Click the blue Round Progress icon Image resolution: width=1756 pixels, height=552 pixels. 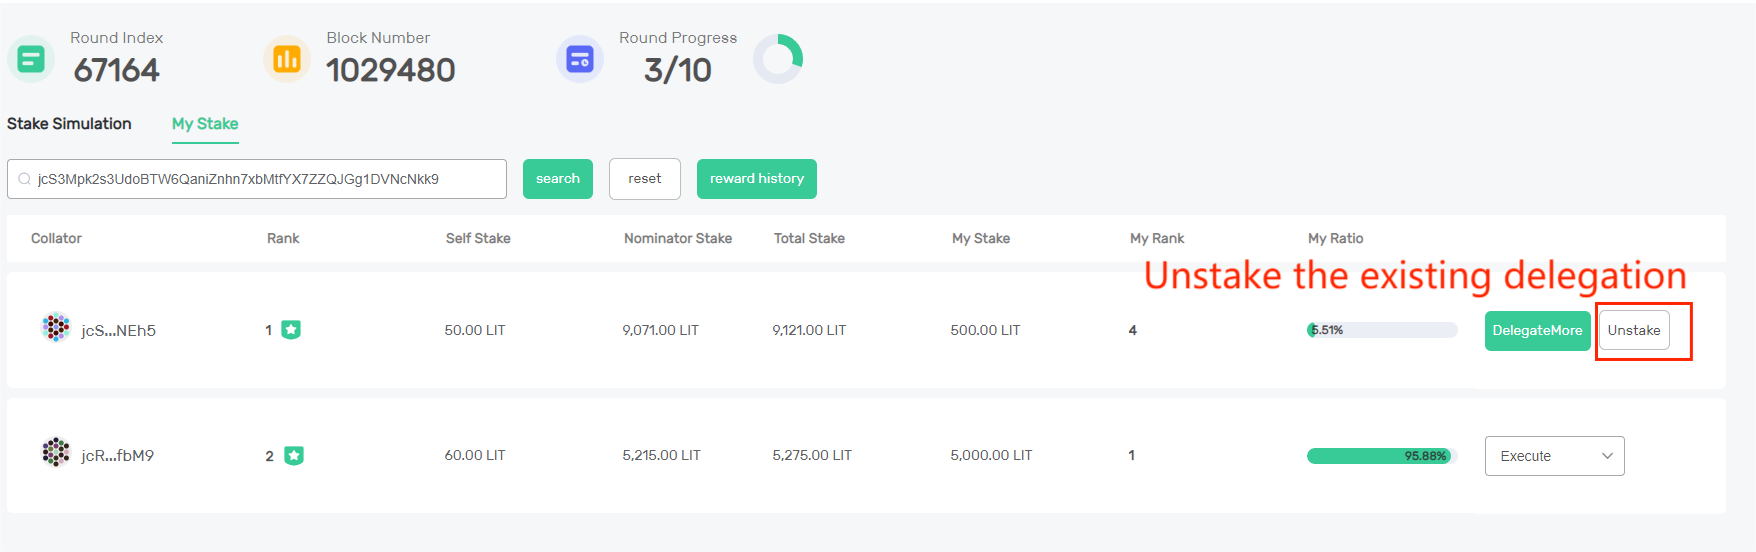click(x=580, y=60)
